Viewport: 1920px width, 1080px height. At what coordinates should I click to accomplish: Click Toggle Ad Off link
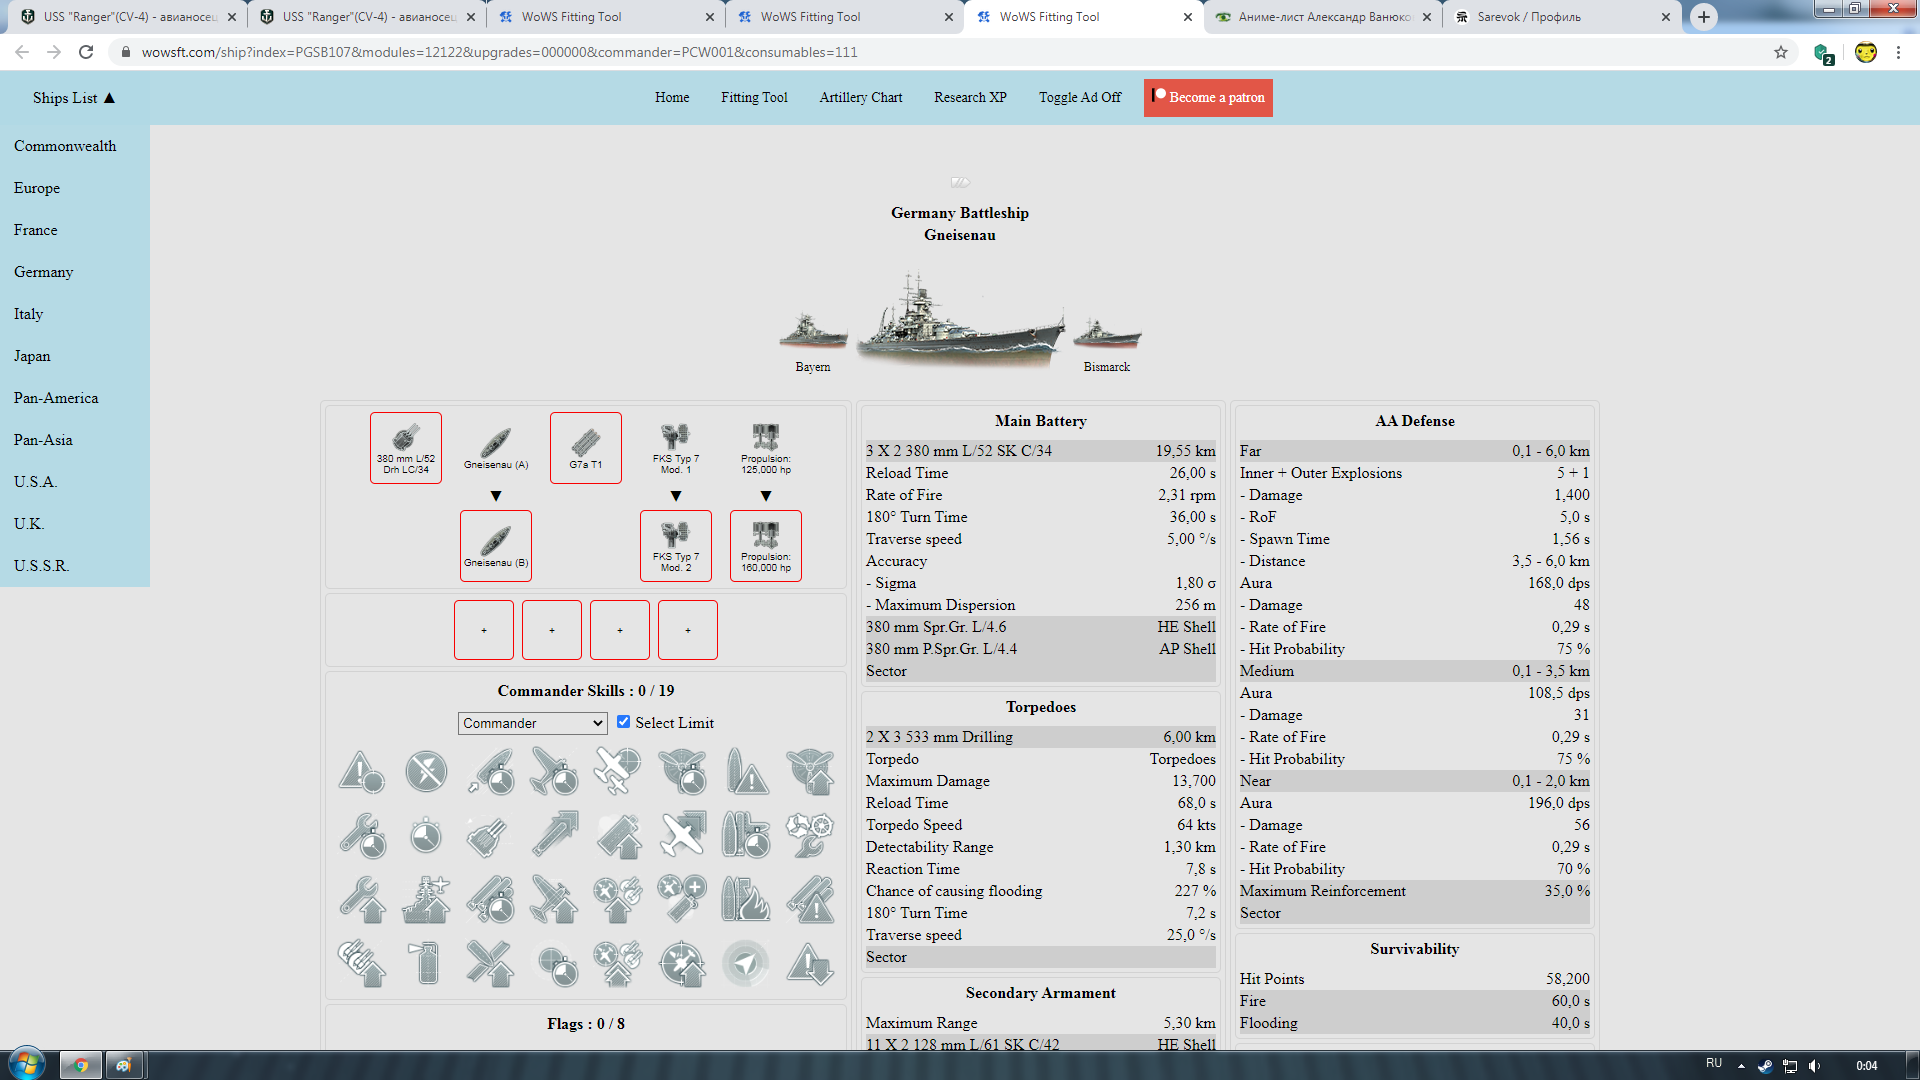[x=1079, y=98]
